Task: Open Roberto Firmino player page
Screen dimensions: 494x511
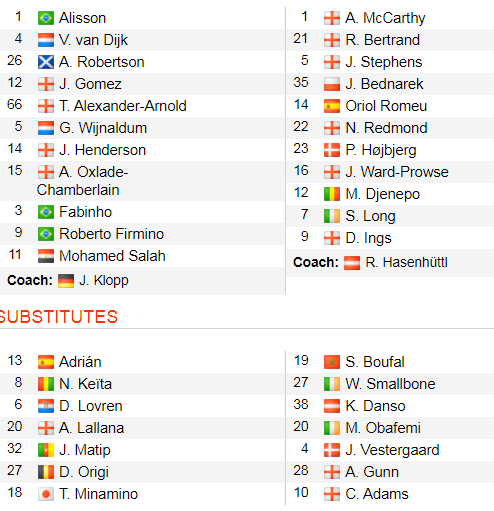Action: [x=111, y=234]
